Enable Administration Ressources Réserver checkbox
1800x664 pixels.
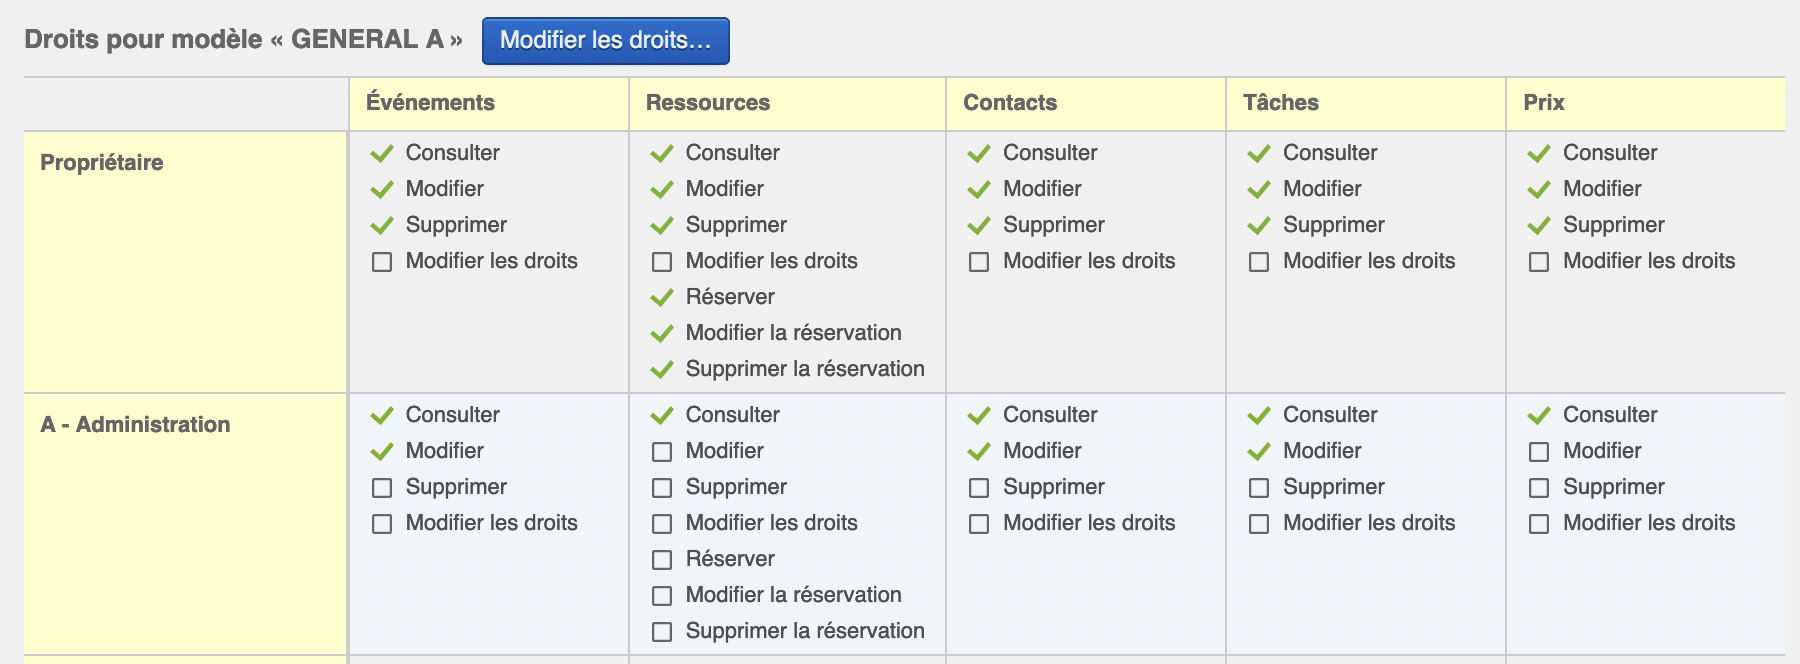click(662, 560)
